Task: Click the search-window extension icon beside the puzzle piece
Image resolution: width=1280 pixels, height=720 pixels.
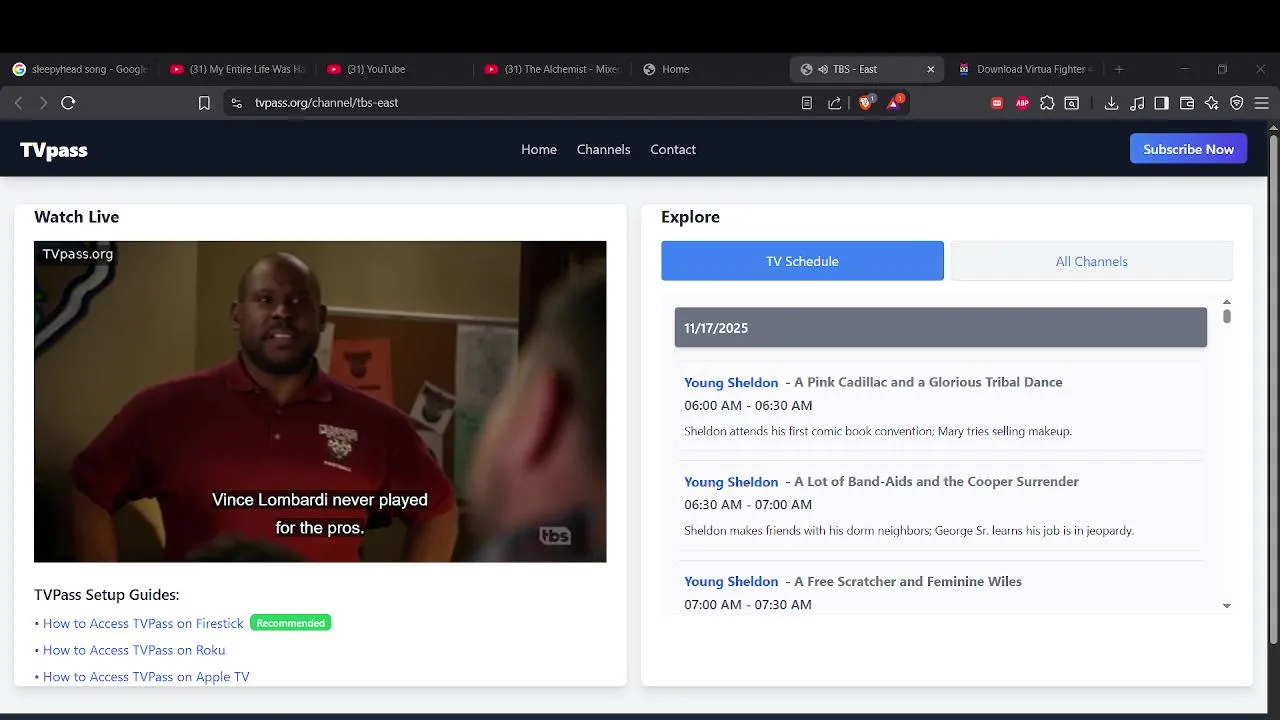Action: click(1072, 102)
